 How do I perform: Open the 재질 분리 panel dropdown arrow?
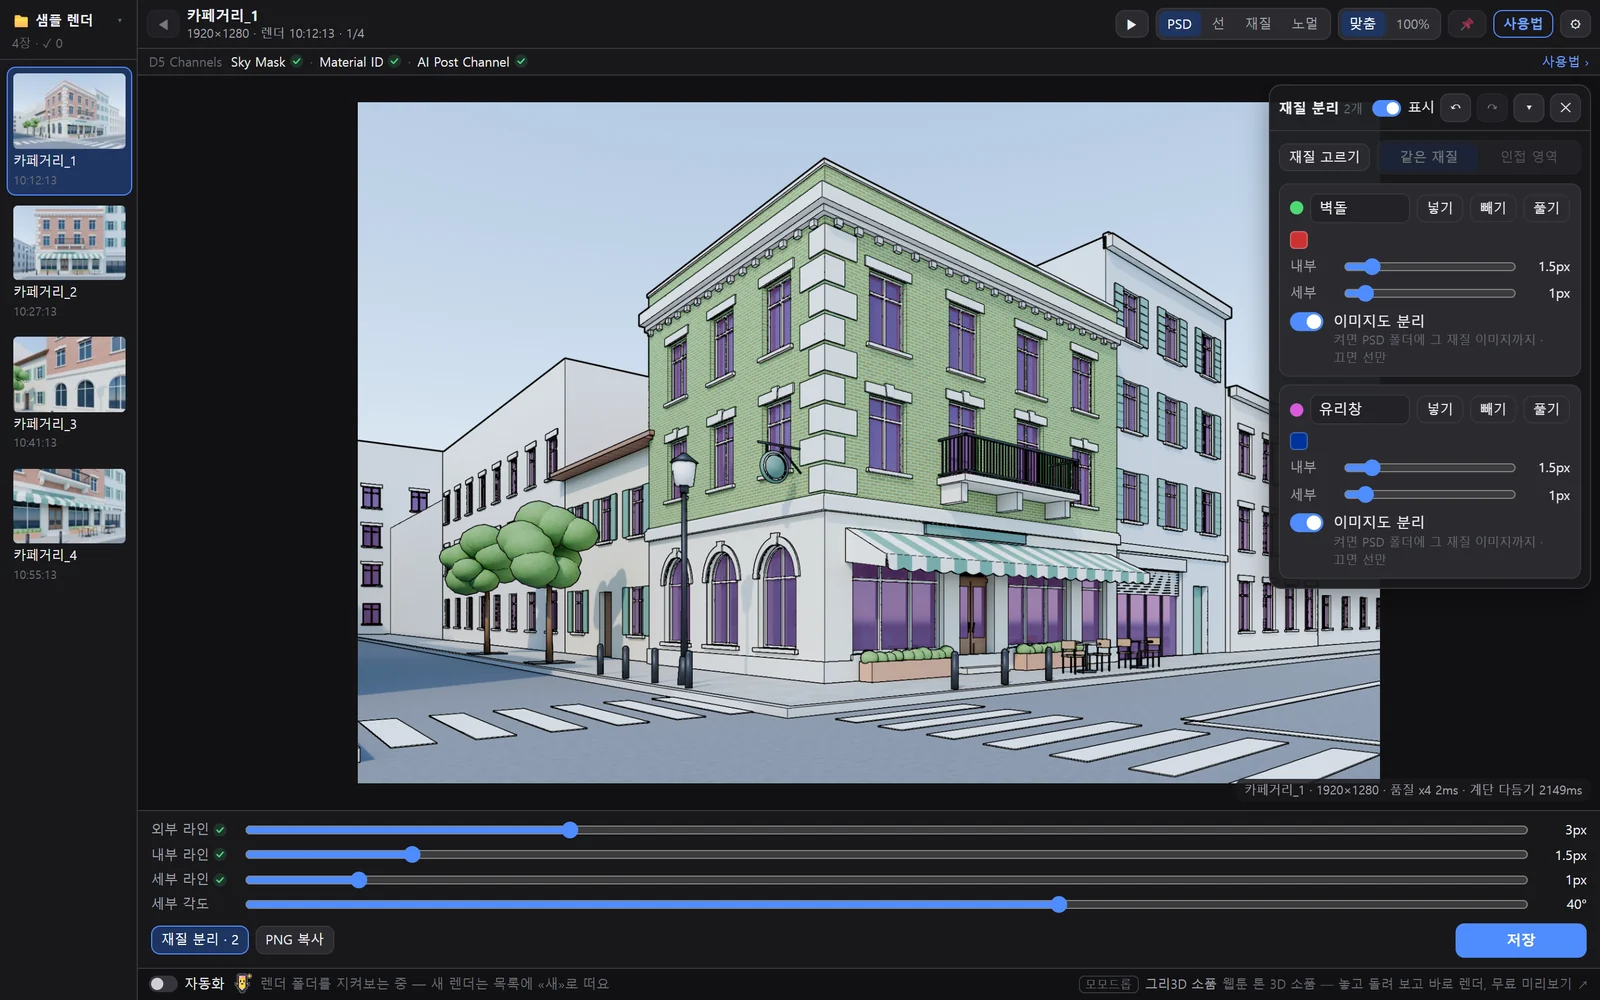[1529, 108]
